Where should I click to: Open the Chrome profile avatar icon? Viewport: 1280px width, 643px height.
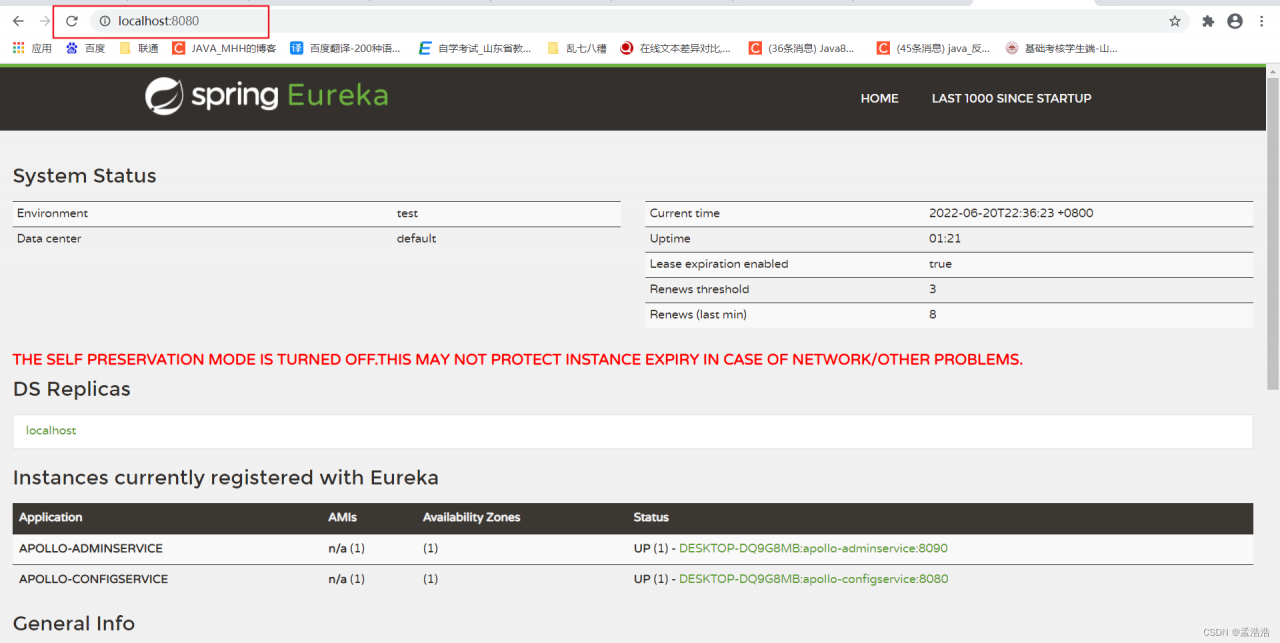(x=1235, y=21)
